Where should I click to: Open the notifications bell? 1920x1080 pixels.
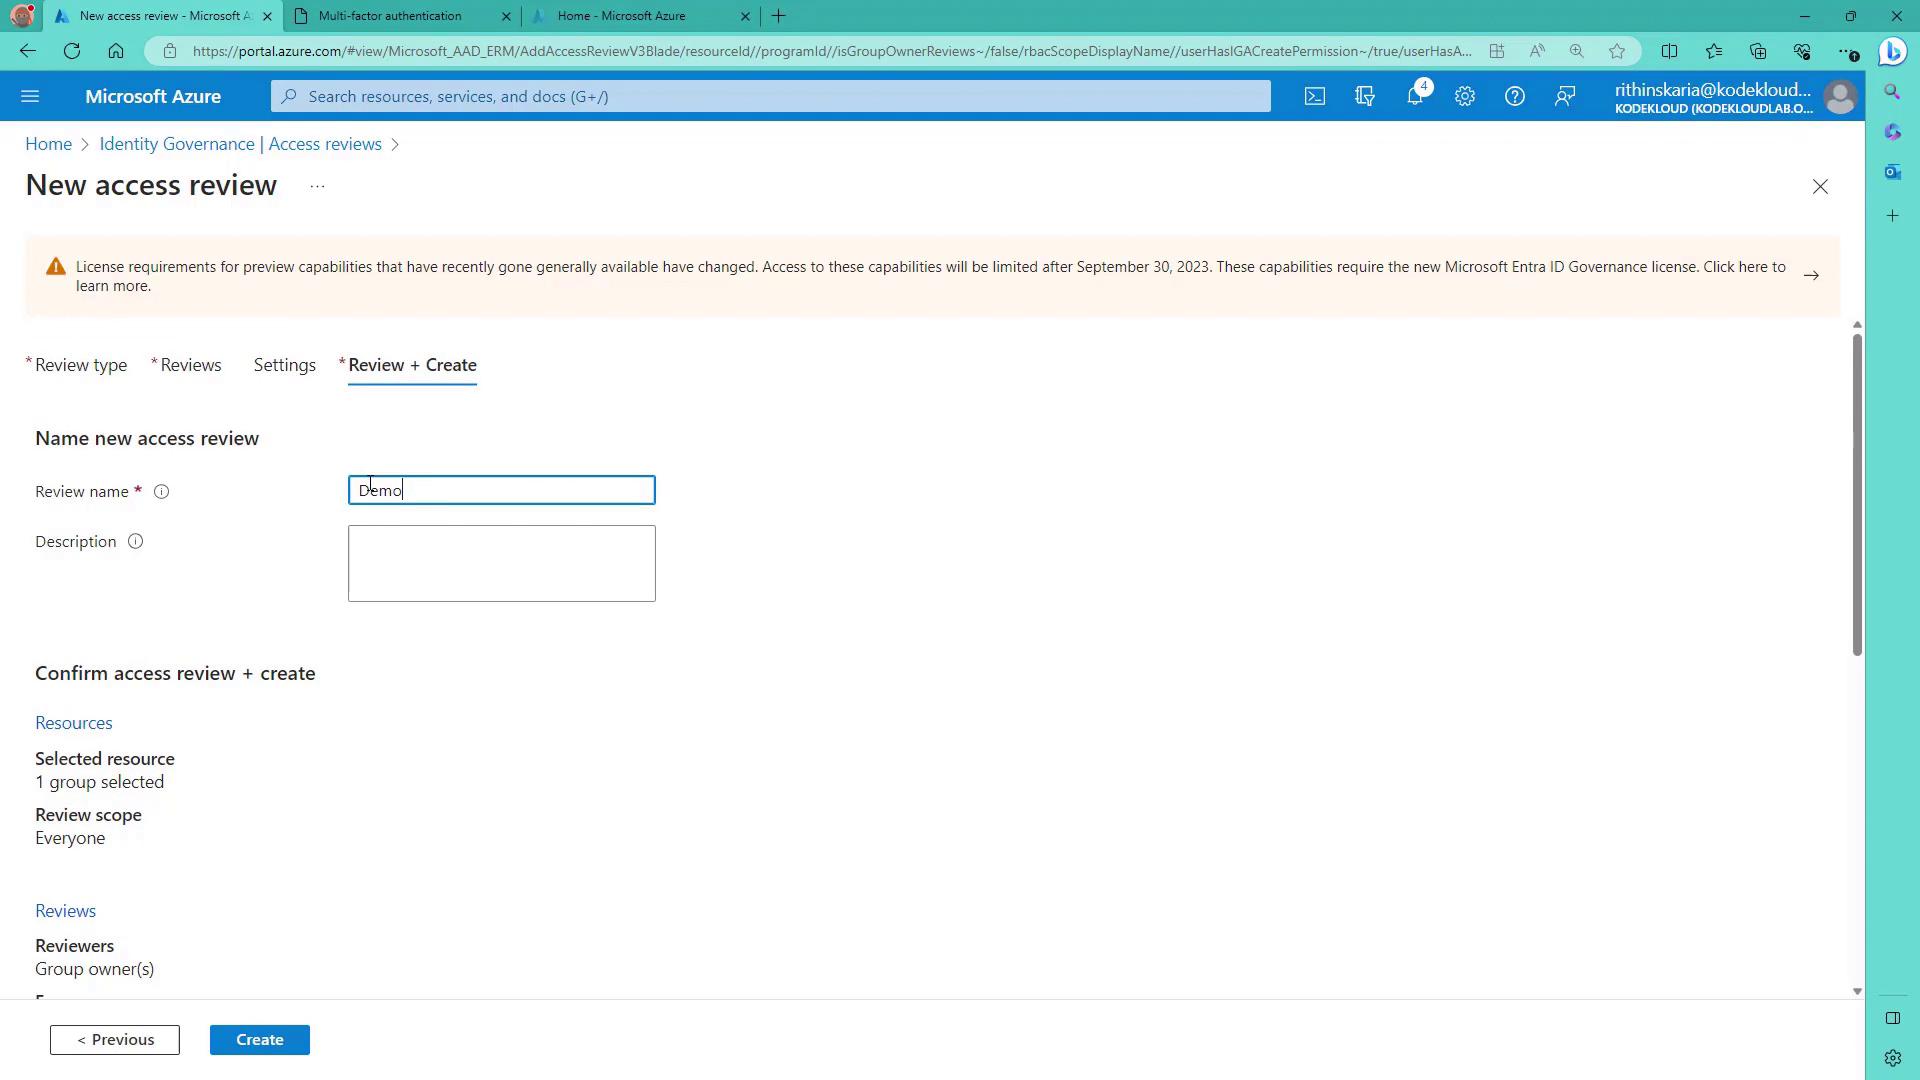(1415, 96)
